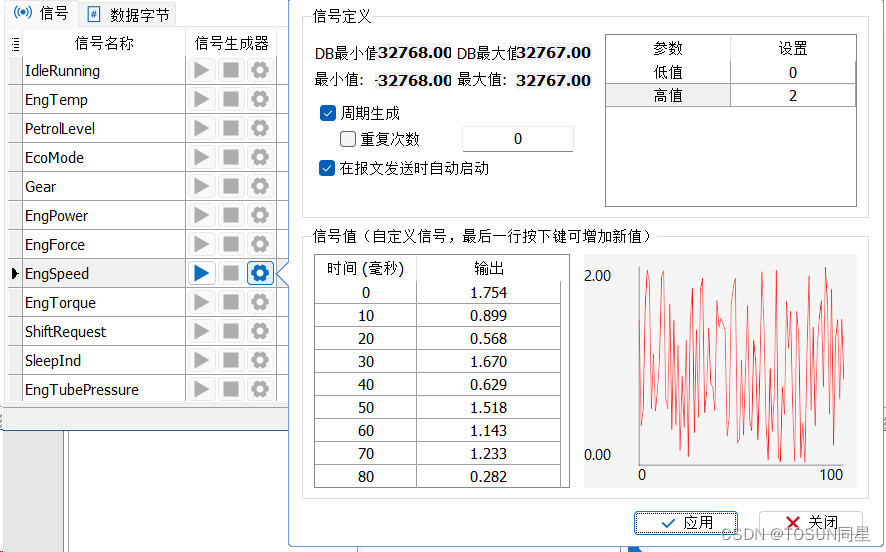The image size is (886, 552).
Task: Open EngTorque generator settings gear
Action: point(260,302)
